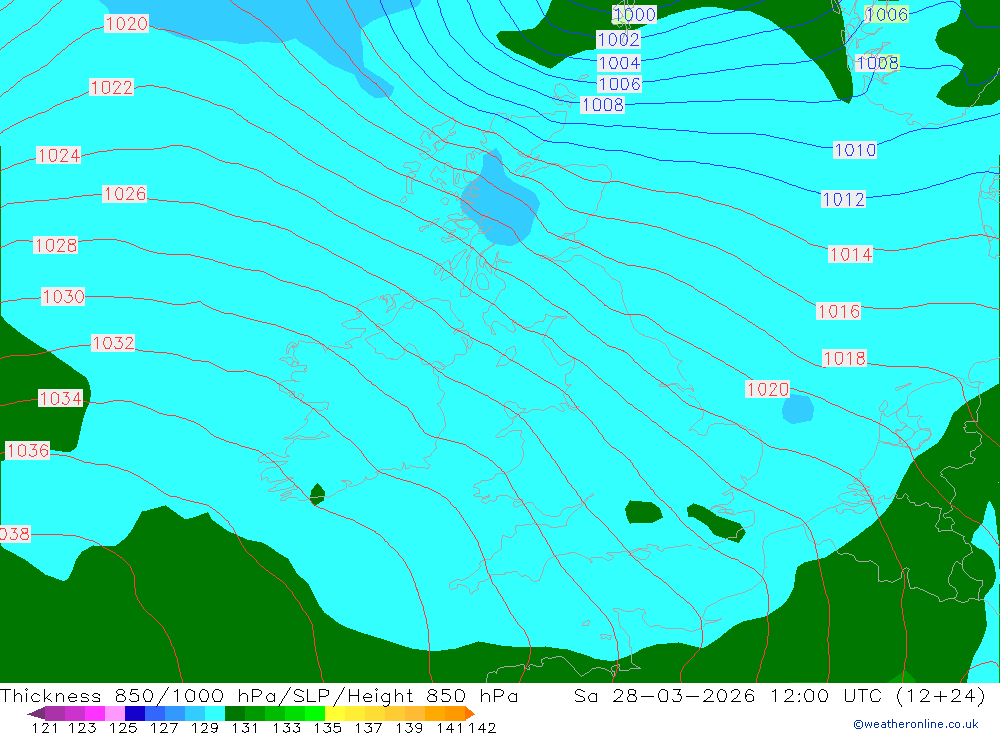This screenshot has height=733, width=1000.
Task: Select the 1016 pressure contour label
Action: tap(839, 311)
